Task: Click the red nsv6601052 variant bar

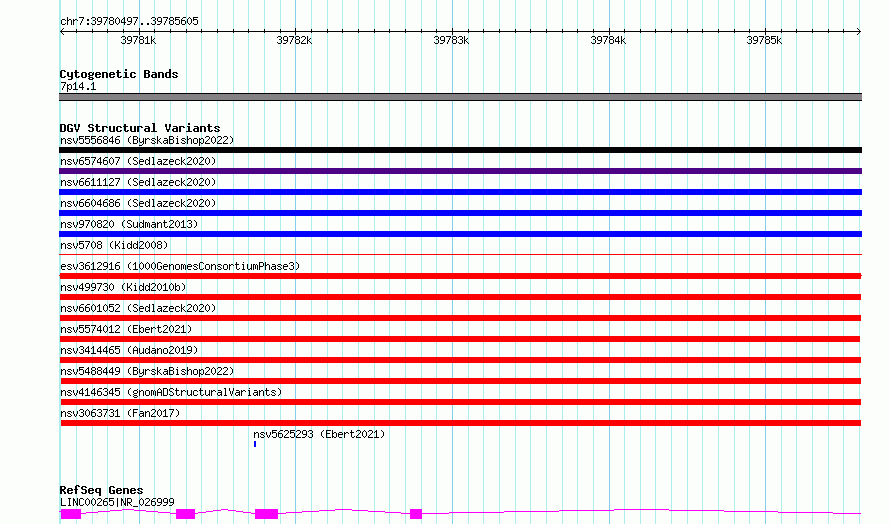Action: (x=460, y=318)
